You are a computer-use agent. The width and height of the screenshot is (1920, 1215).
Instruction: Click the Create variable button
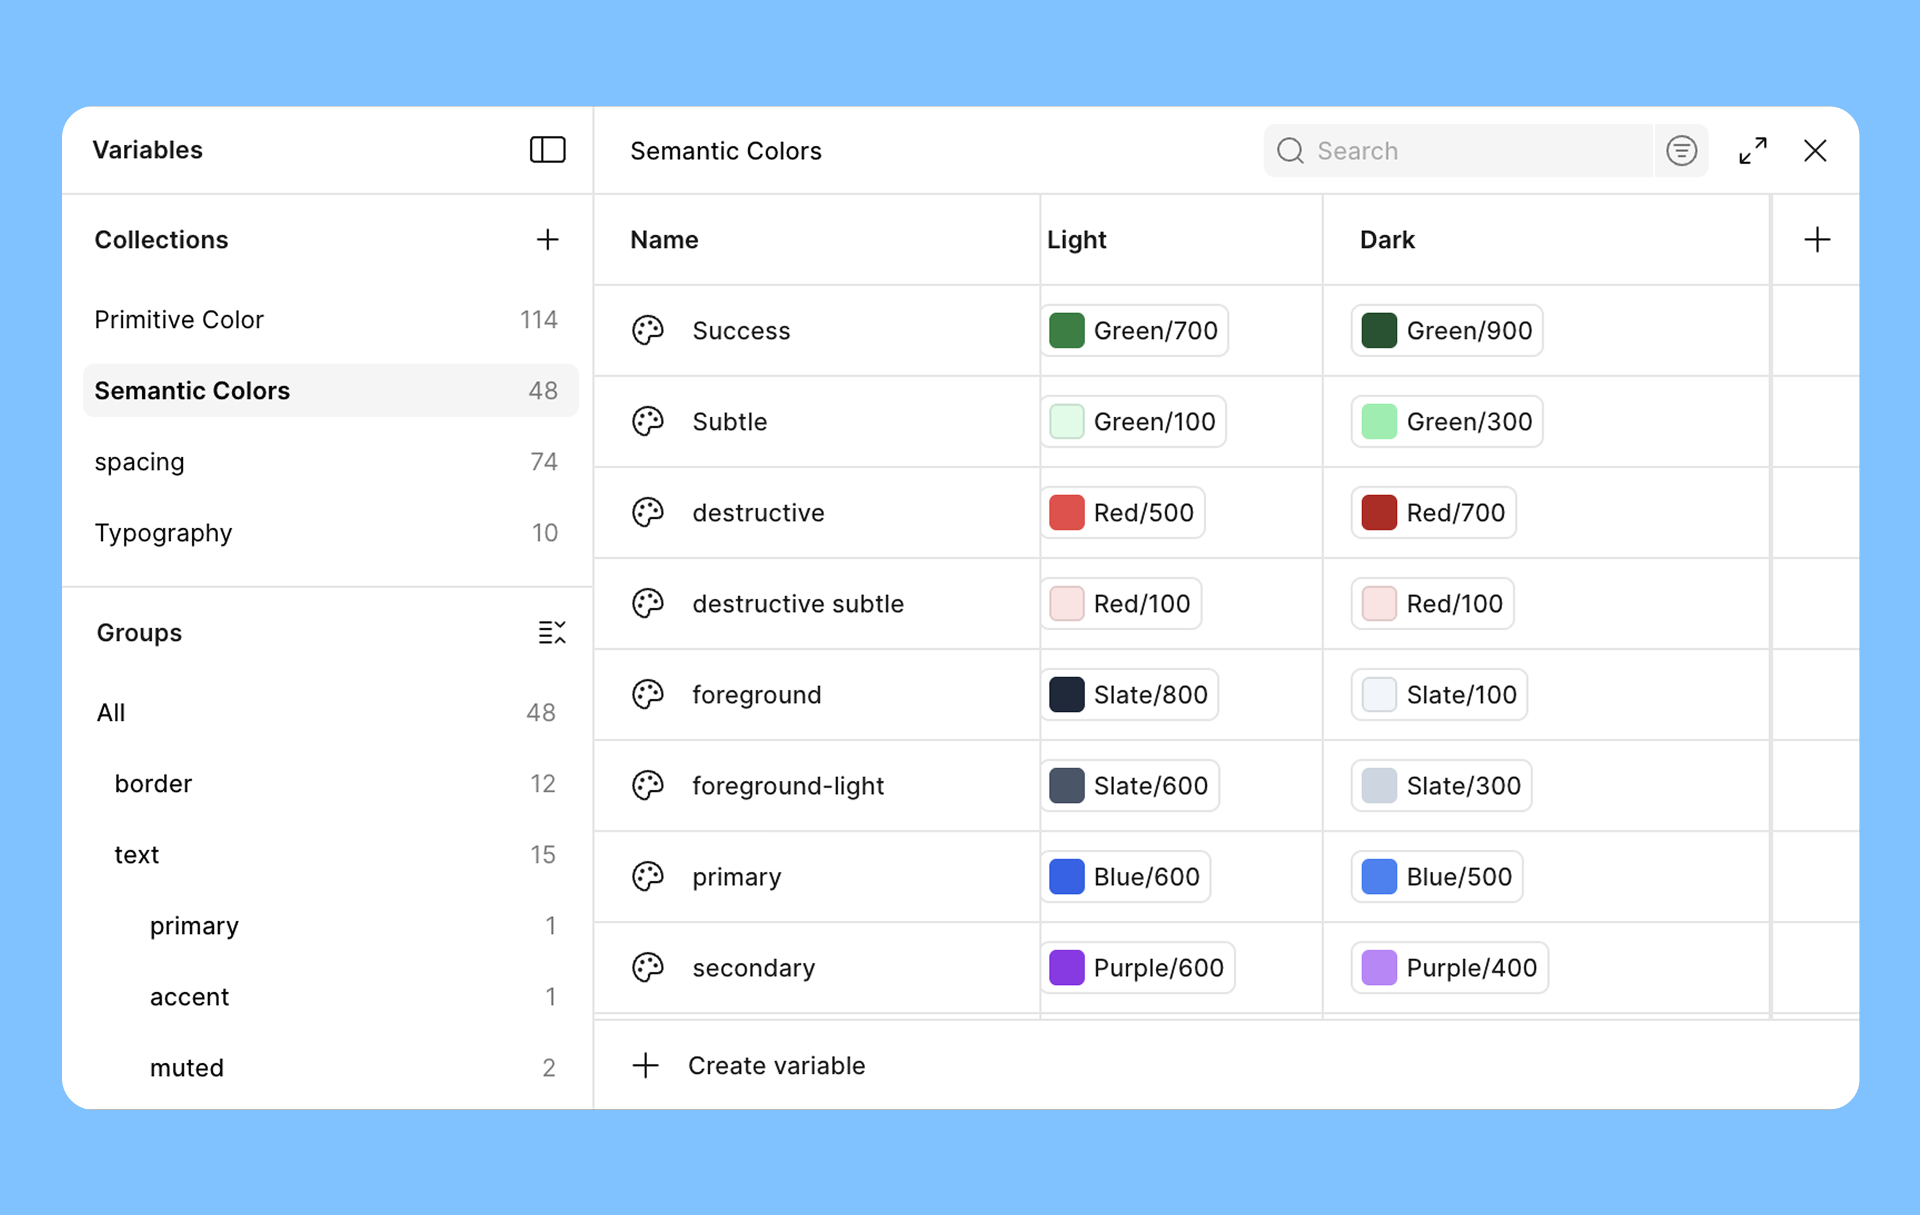(x=776, y=1066)
